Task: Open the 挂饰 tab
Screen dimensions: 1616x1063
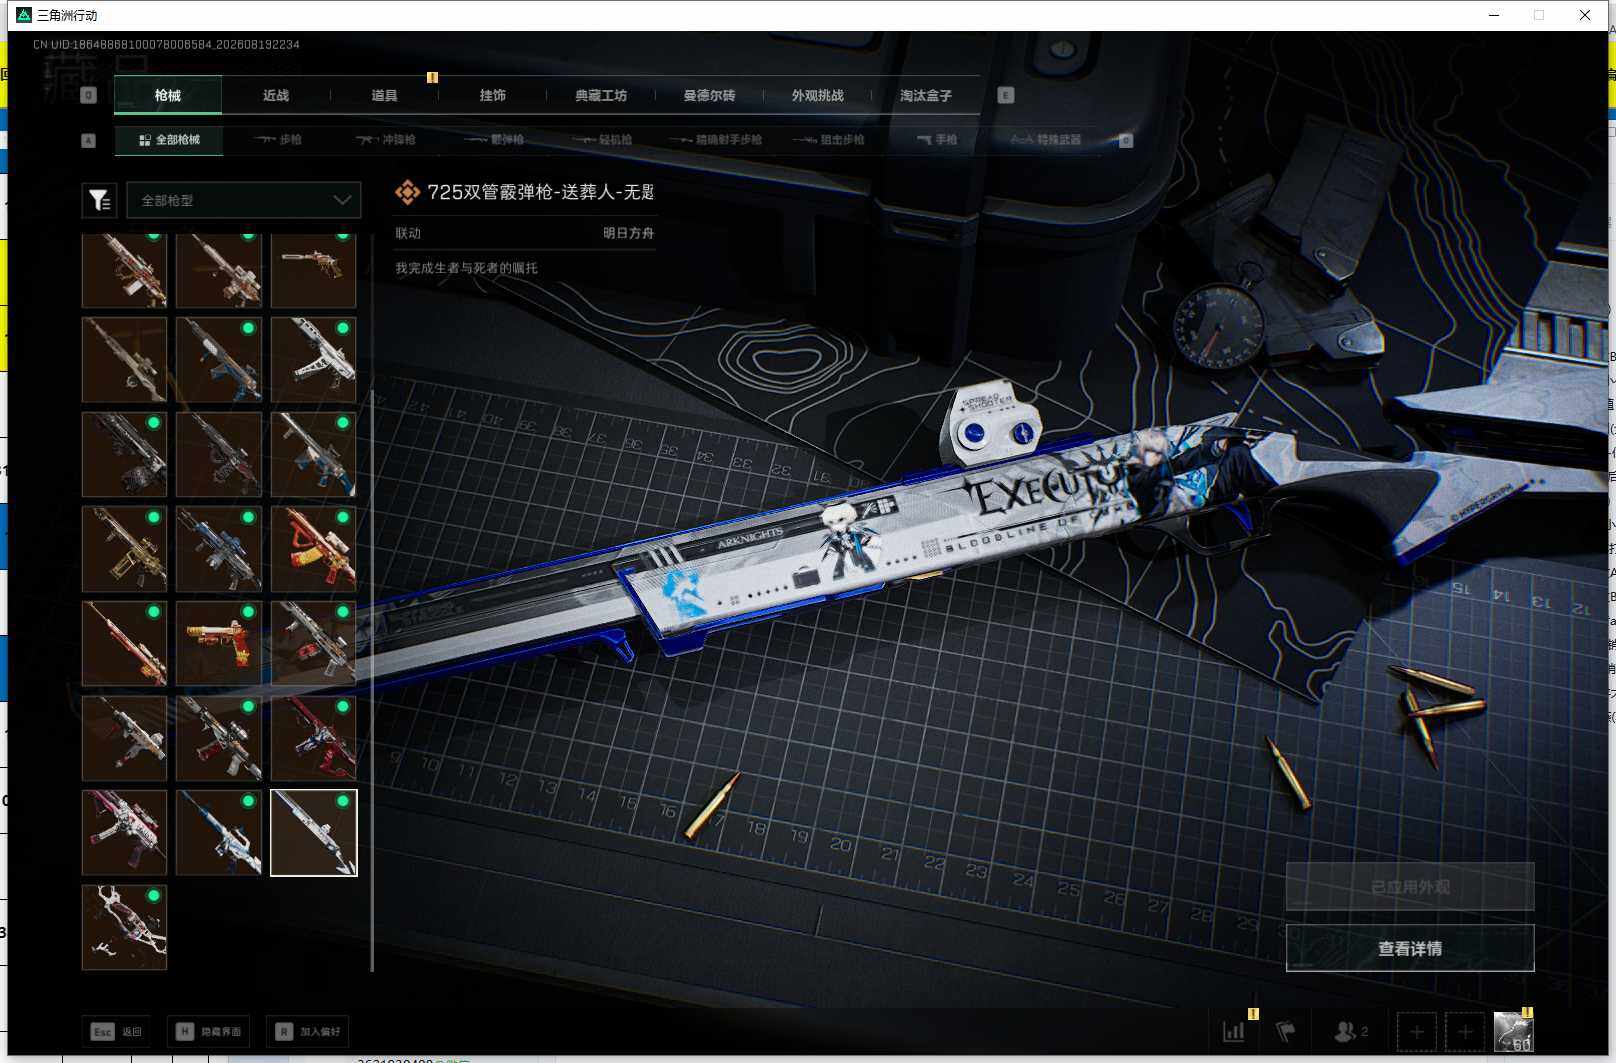Action: pyautogui.click(x=493, y=96)
